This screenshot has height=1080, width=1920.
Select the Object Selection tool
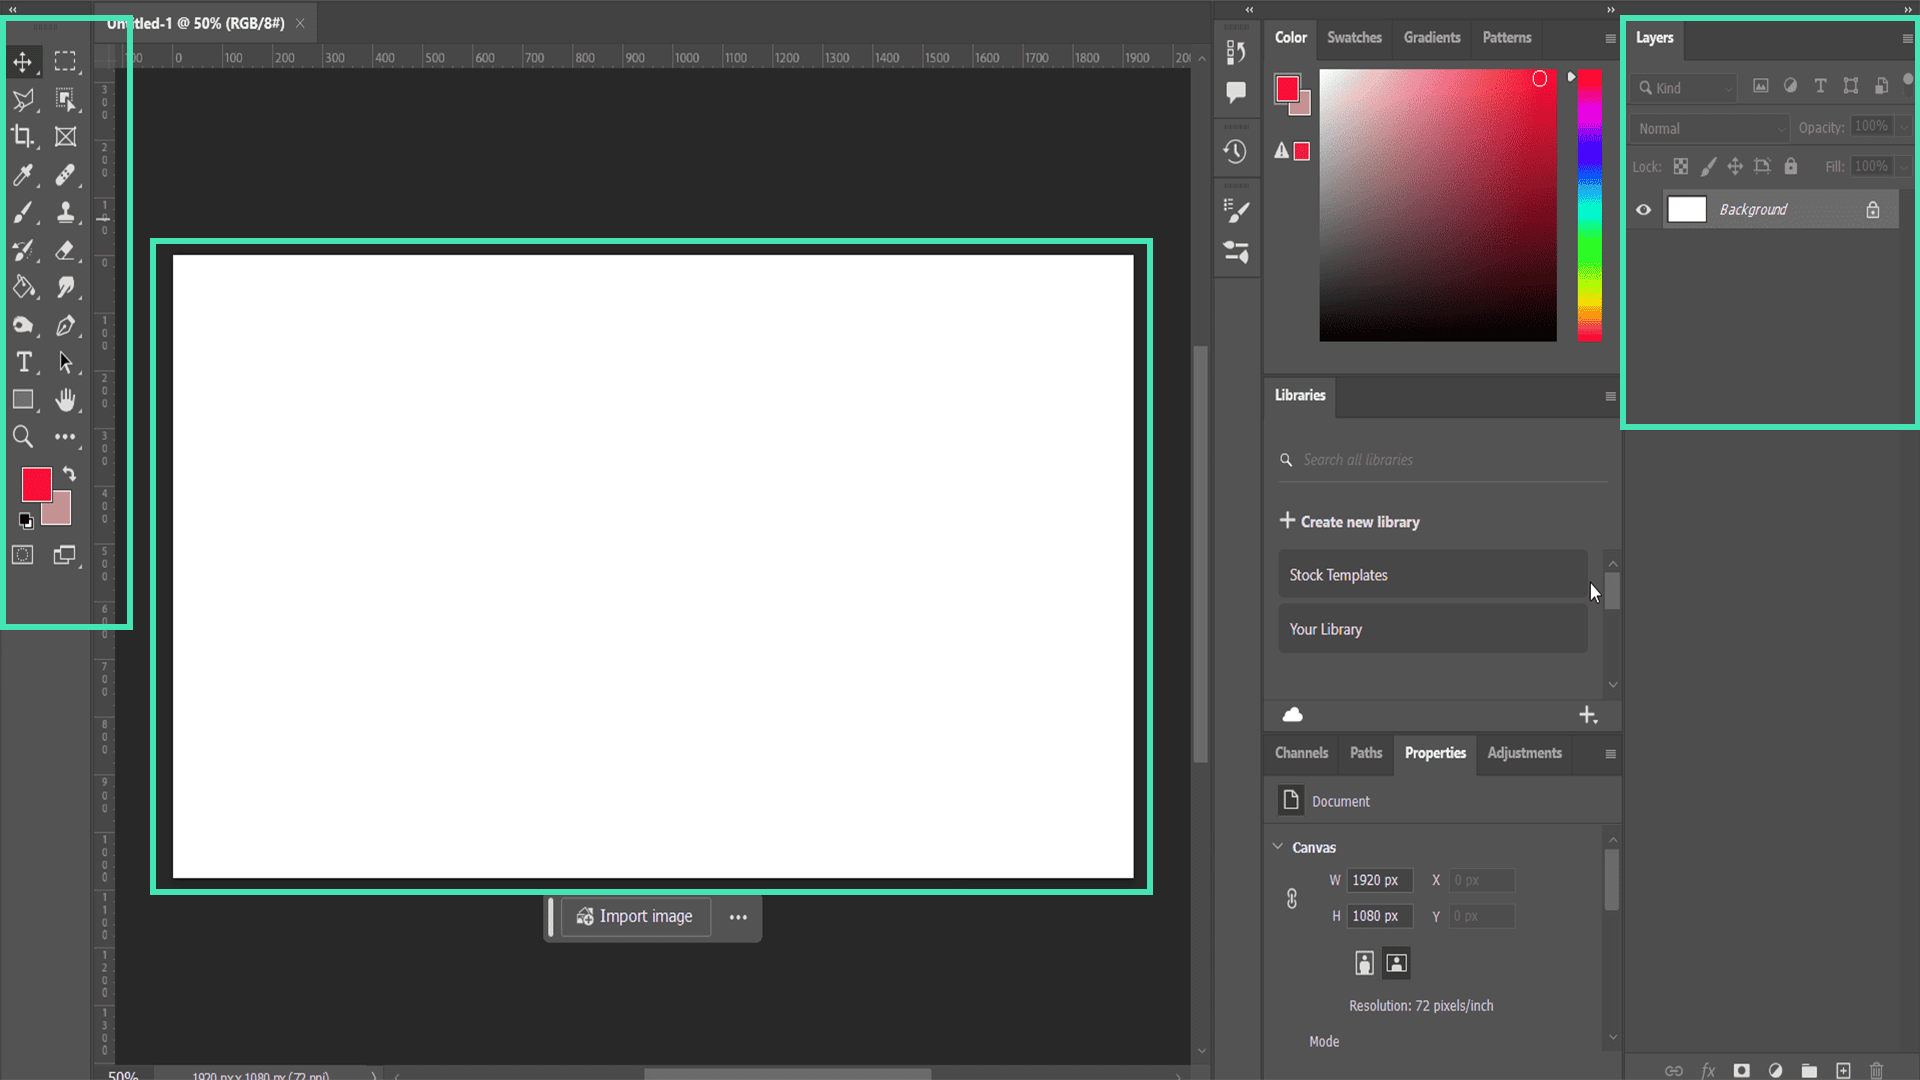[65, 99]
